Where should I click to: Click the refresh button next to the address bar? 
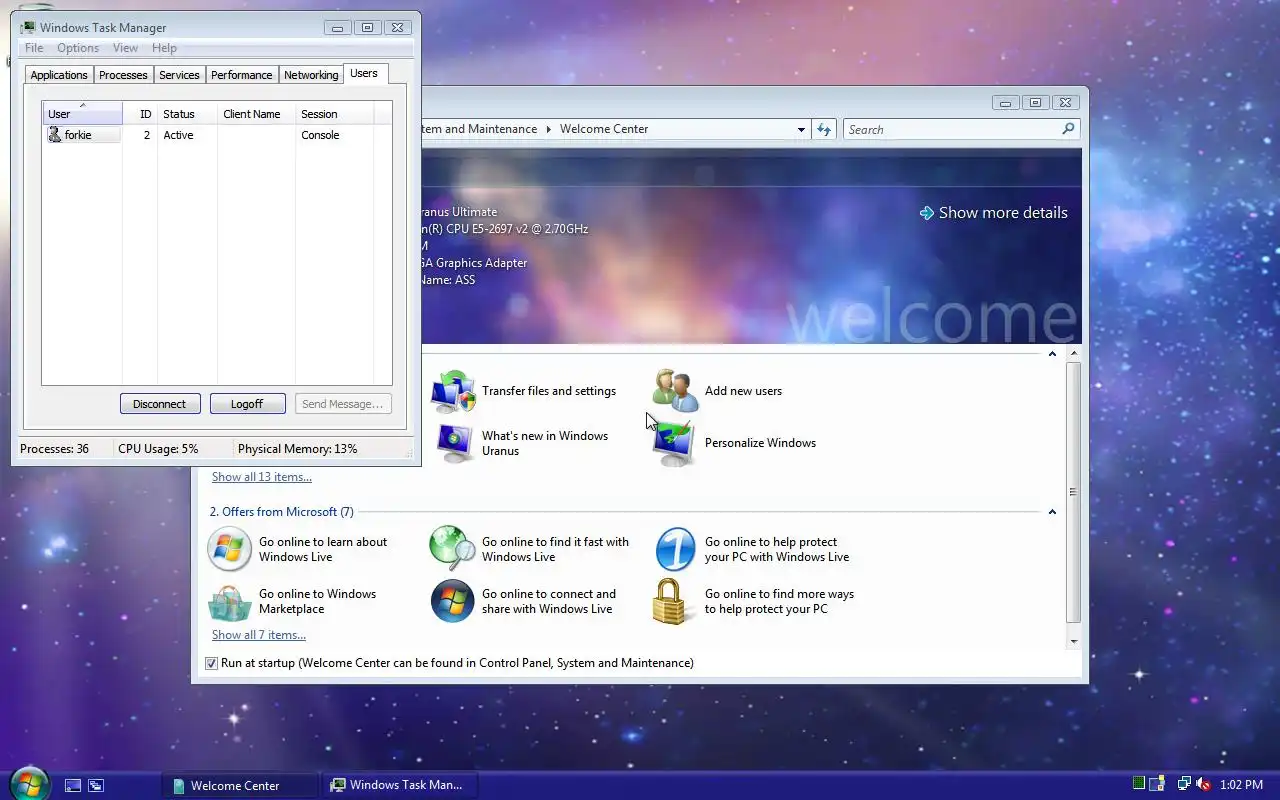click(824, 129)
